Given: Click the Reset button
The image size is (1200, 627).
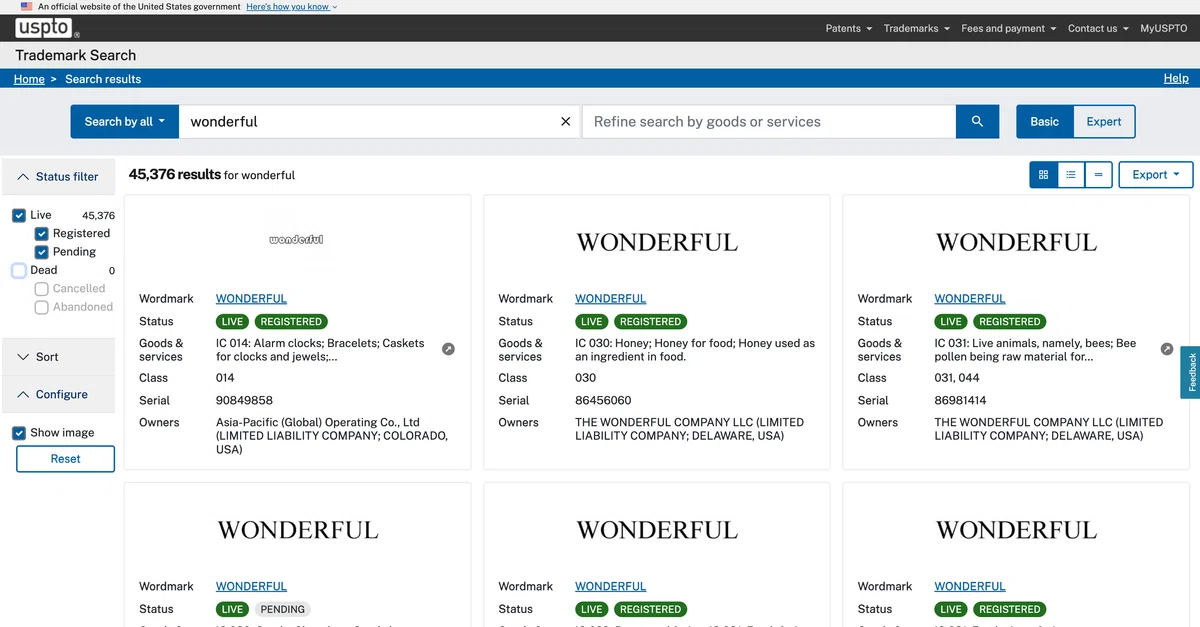Looking at the screenshot, I should pos(65,459).
